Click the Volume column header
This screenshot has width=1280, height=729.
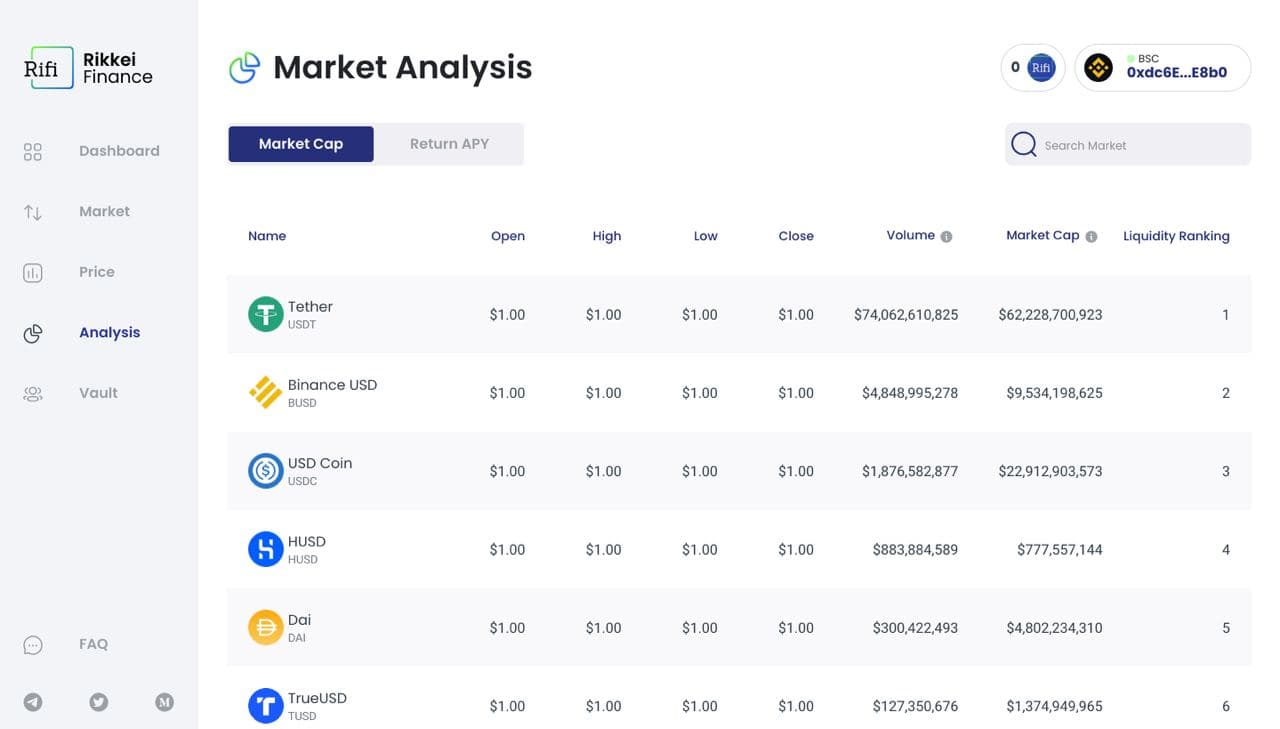910,236
